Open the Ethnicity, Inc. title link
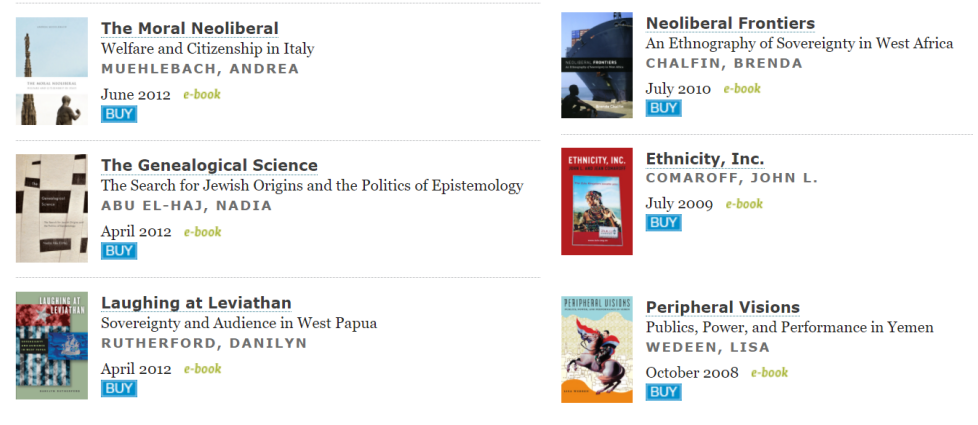Image resolution: width=978 pixels, height=425 pixels. coord(705,159)
